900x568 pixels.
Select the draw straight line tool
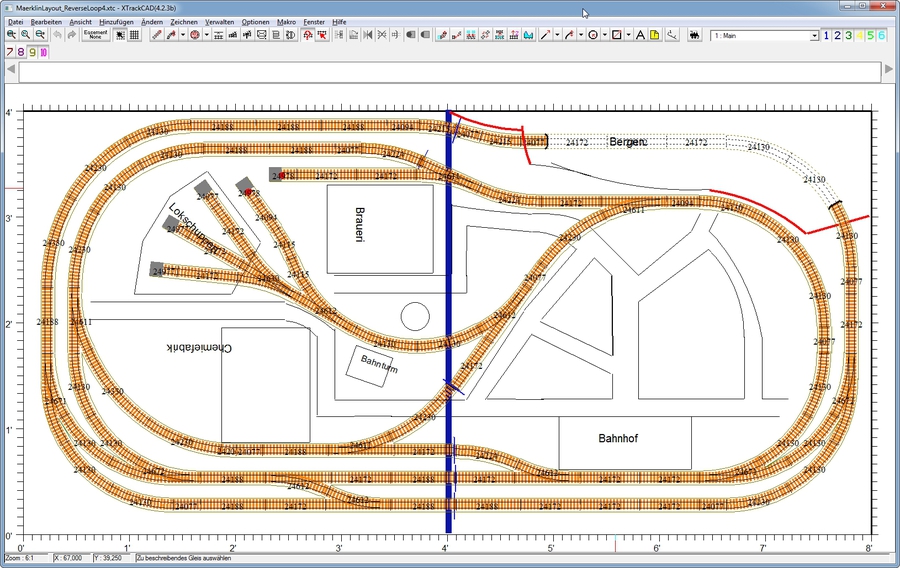[x=545, y=35]
